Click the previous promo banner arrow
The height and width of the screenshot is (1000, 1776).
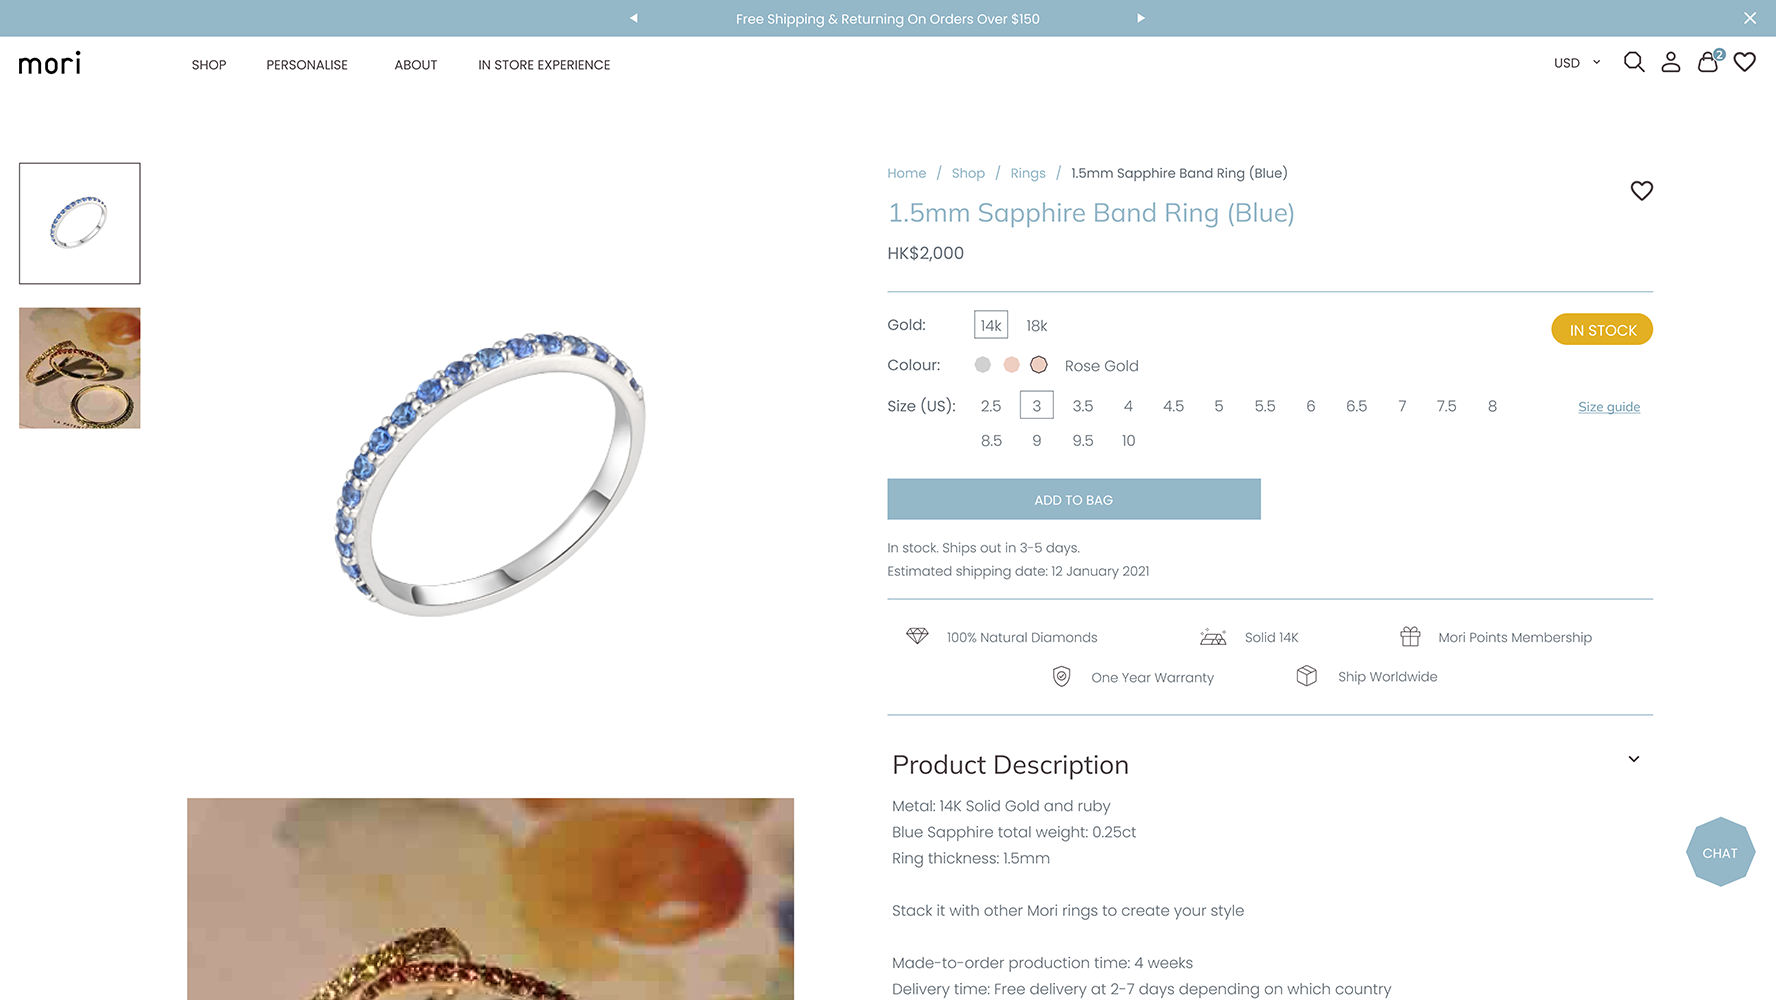pyautogui.click(x=633, y=18)
